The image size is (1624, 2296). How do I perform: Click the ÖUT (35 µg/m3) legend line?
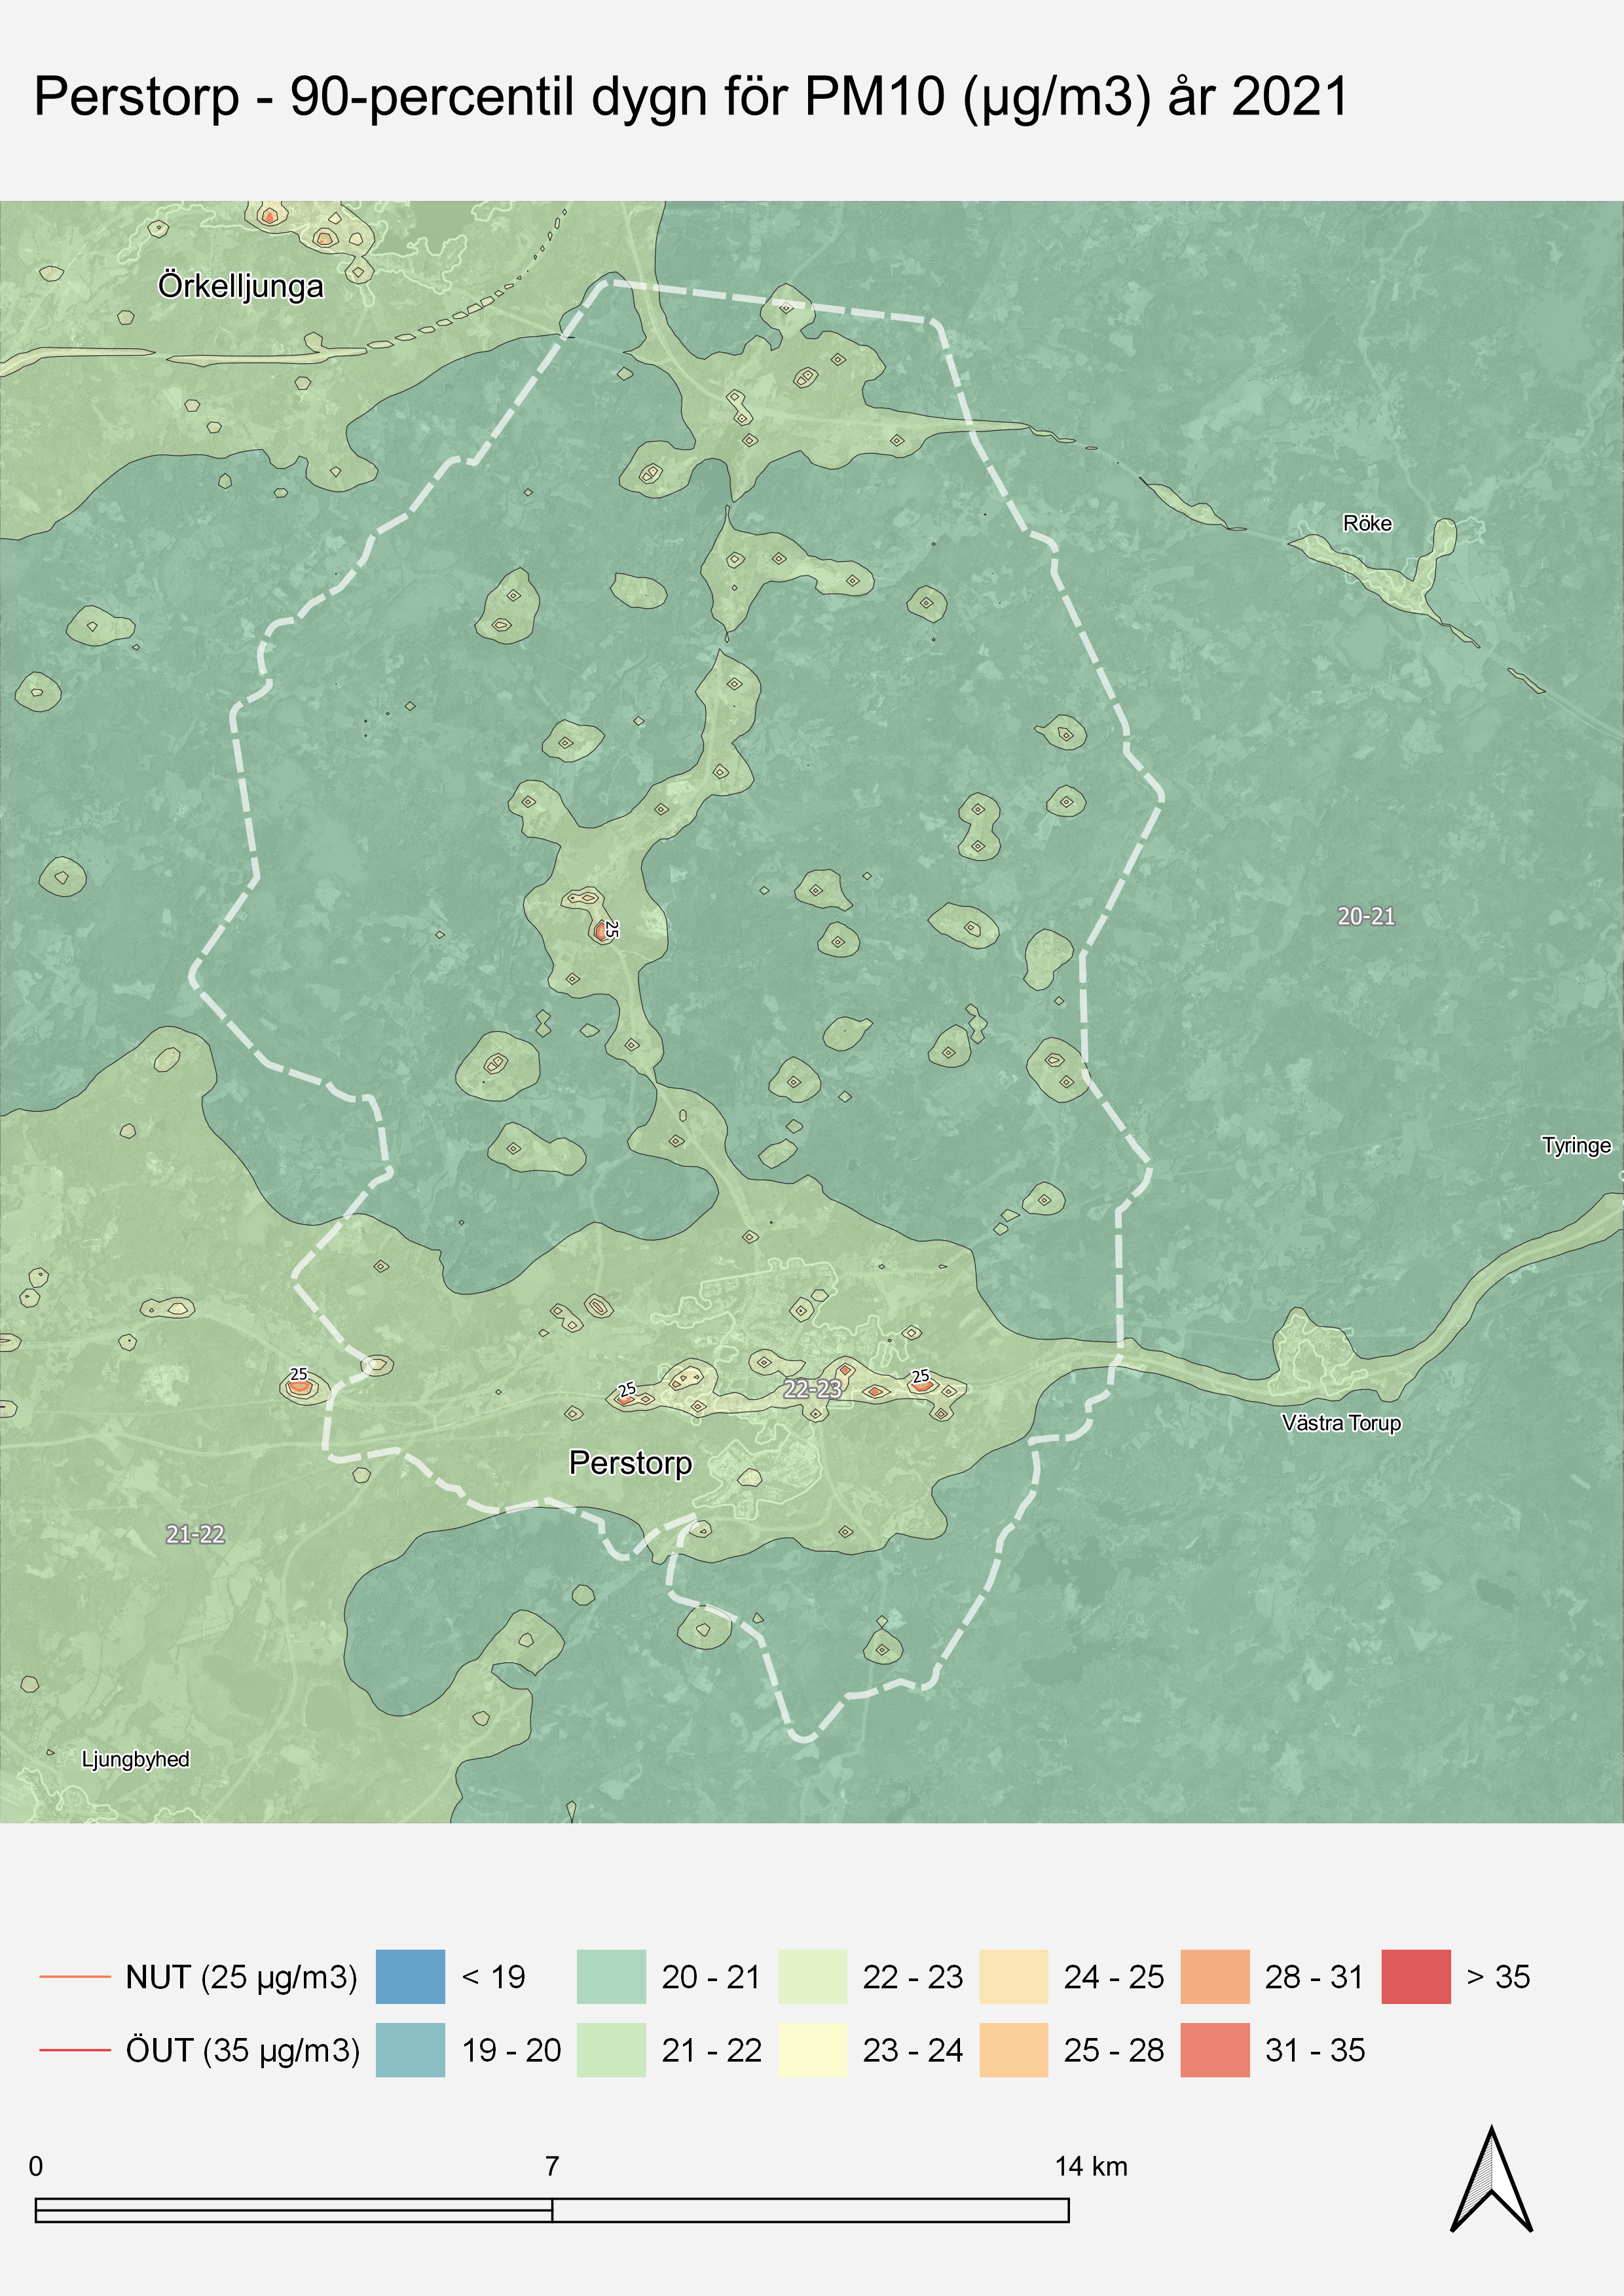coord(75,2050)
